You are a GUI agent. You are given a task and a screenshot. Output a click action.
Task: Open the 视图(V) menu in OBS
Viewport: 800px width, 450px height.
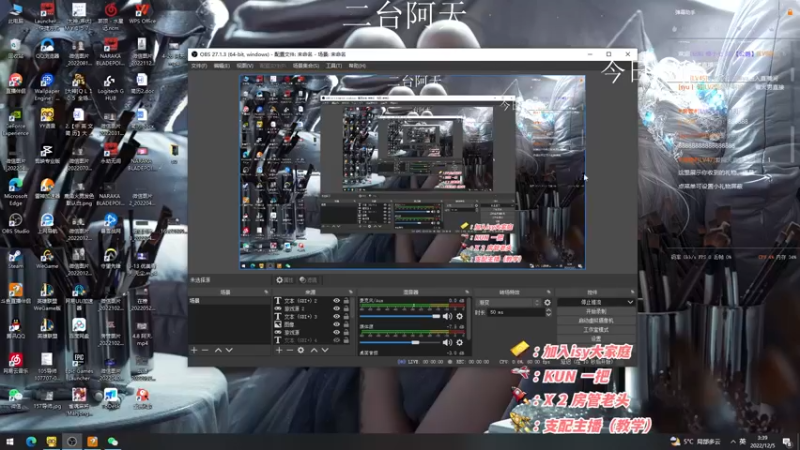point(245,66)
